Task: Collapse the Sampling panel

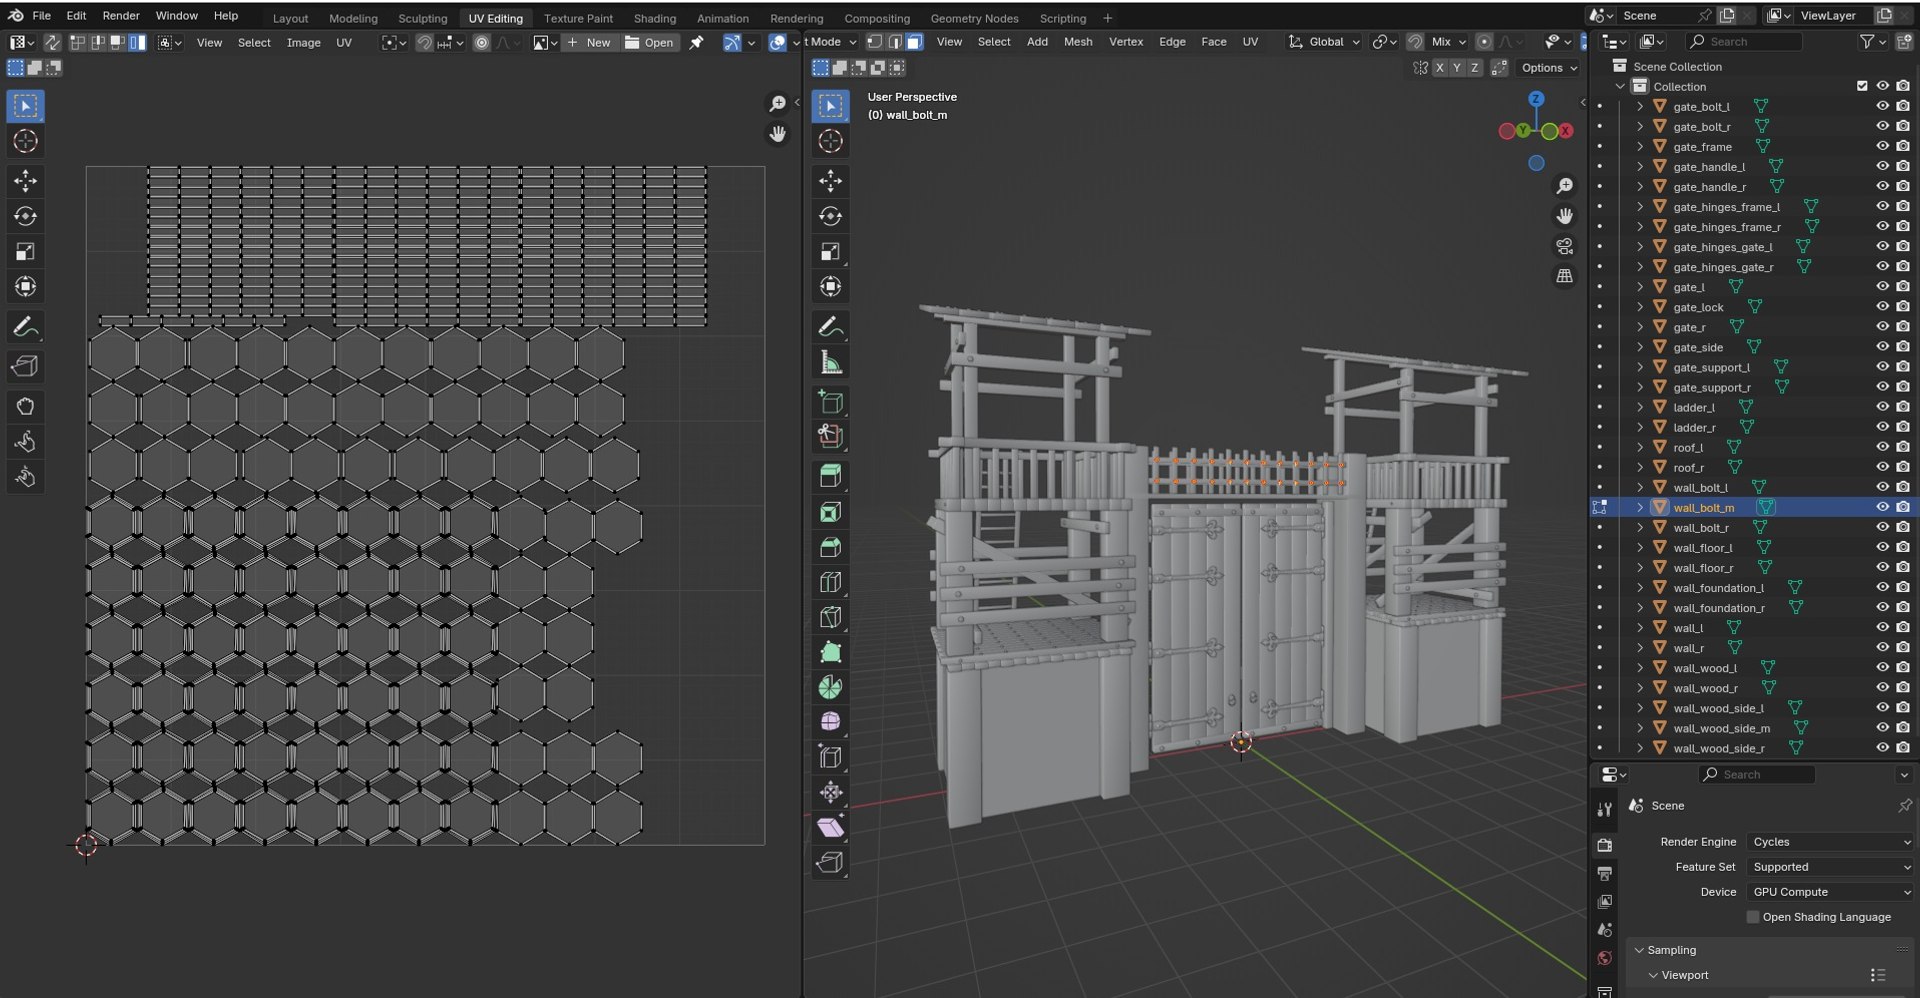Action: pos(1639,950)
